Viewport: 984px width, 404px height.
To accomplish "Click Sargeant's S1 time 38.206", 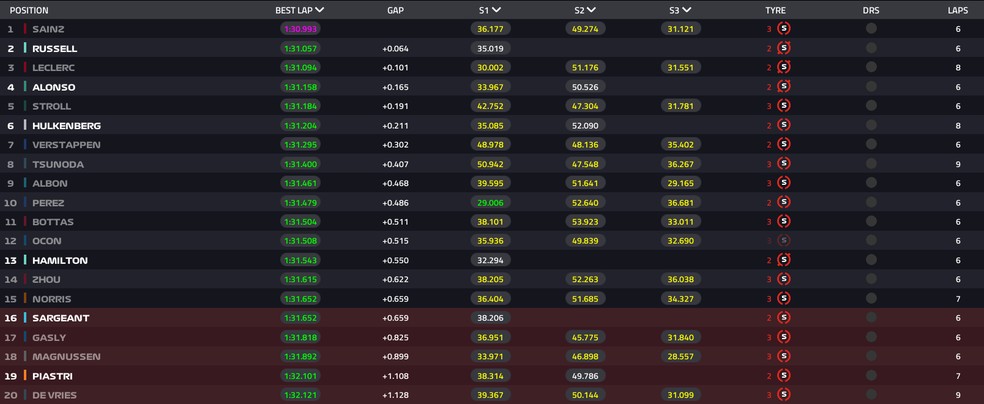I will point(490,317).
